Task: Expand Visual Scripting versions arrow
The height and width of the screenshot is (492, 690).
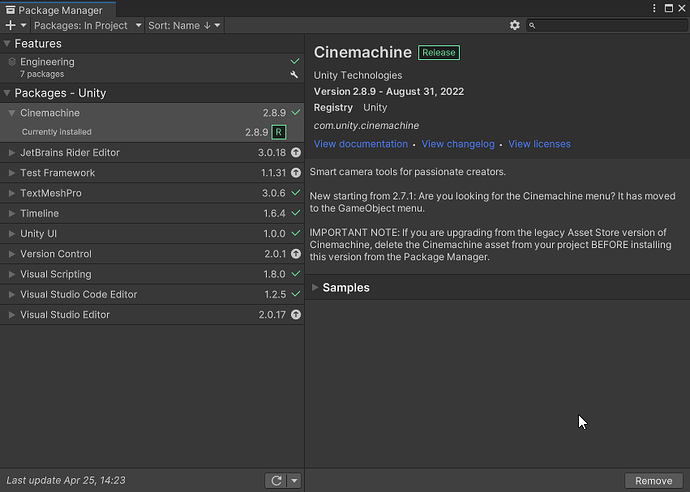Action: 12,274
